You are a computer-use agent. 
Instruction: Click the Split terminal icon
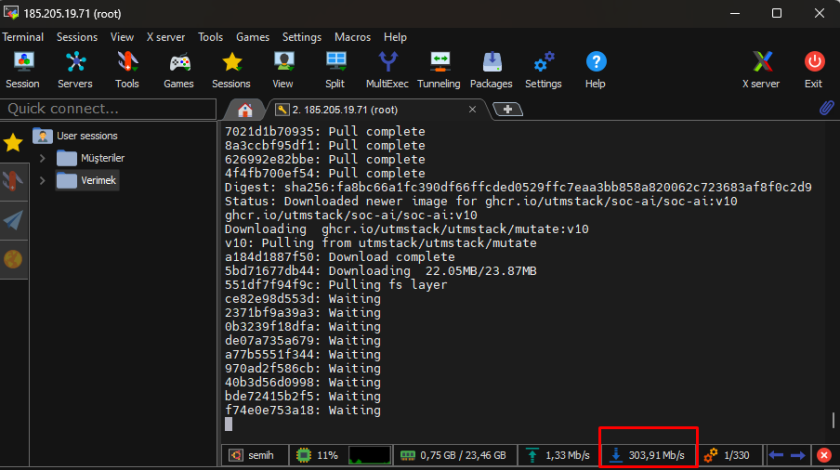coord(335,69)
